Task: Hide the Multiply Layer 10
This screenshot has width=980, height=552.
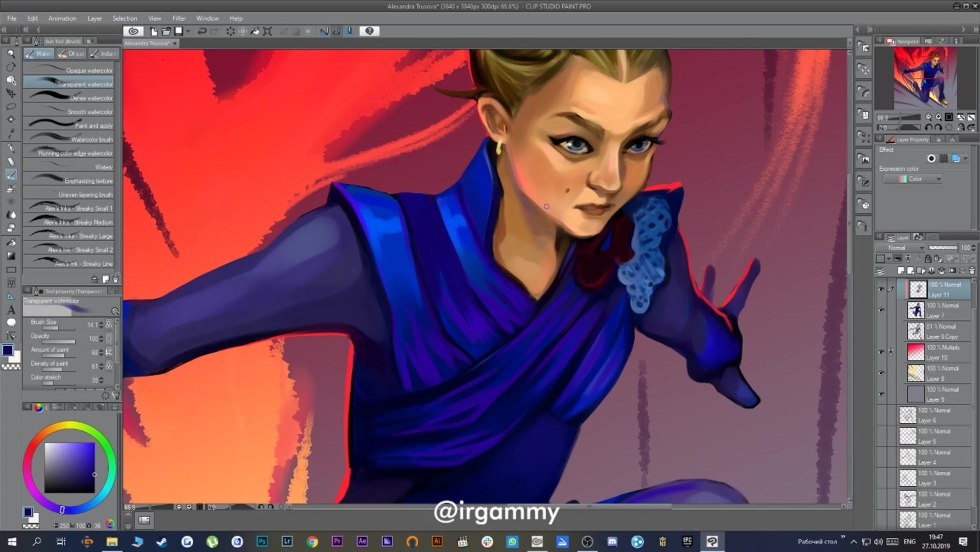Action: 882,351
